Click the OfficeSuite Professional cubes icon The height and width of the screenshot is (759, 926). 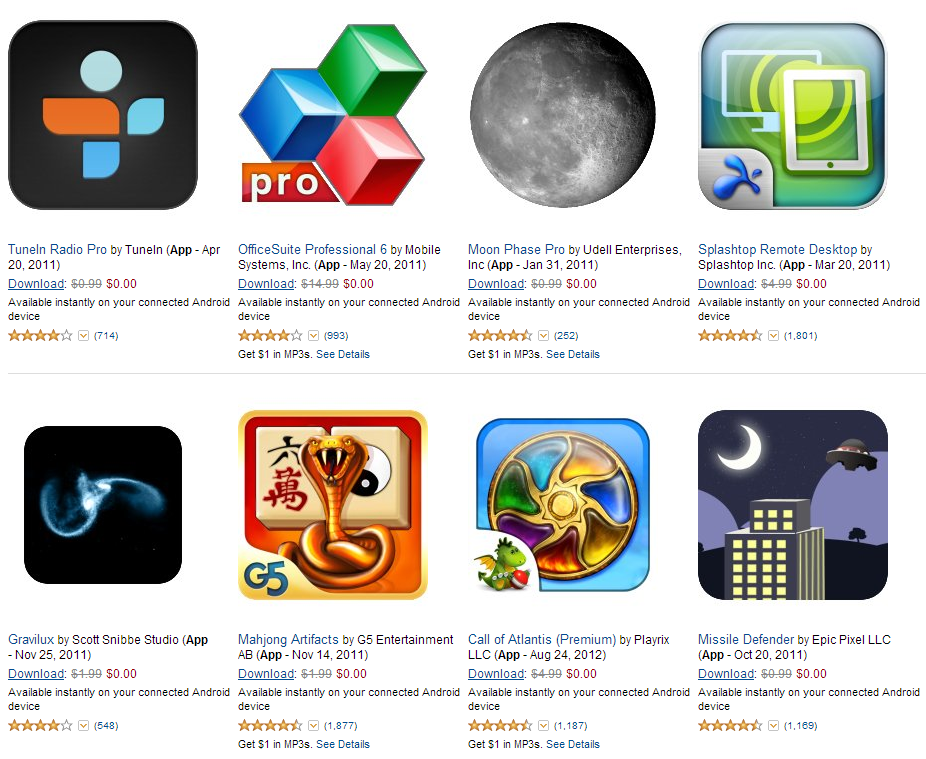coord(332,115)
